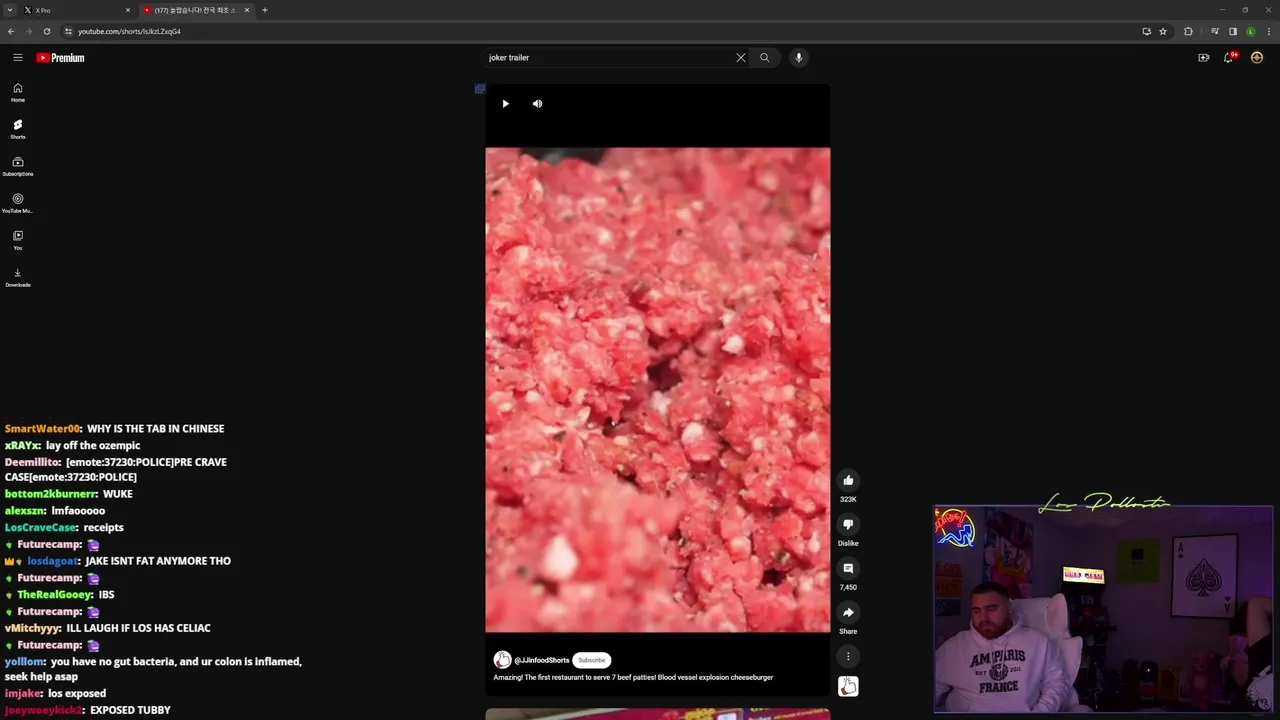Open more options three-dot menu on Short
The image size is (1280, 720).
tap(848, 657)
